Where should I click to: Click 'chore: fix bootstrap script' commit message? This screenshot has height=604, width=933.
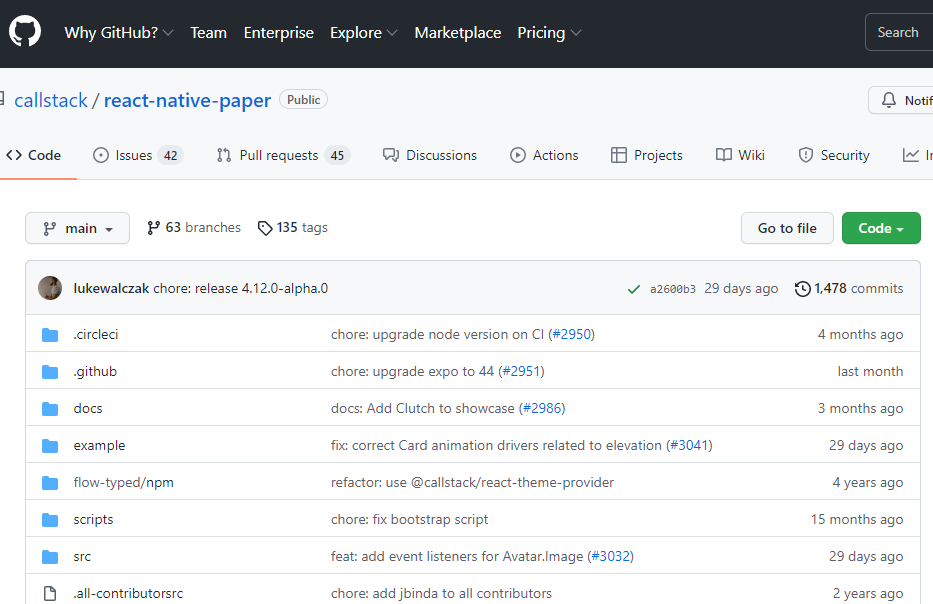pos(409,519)
